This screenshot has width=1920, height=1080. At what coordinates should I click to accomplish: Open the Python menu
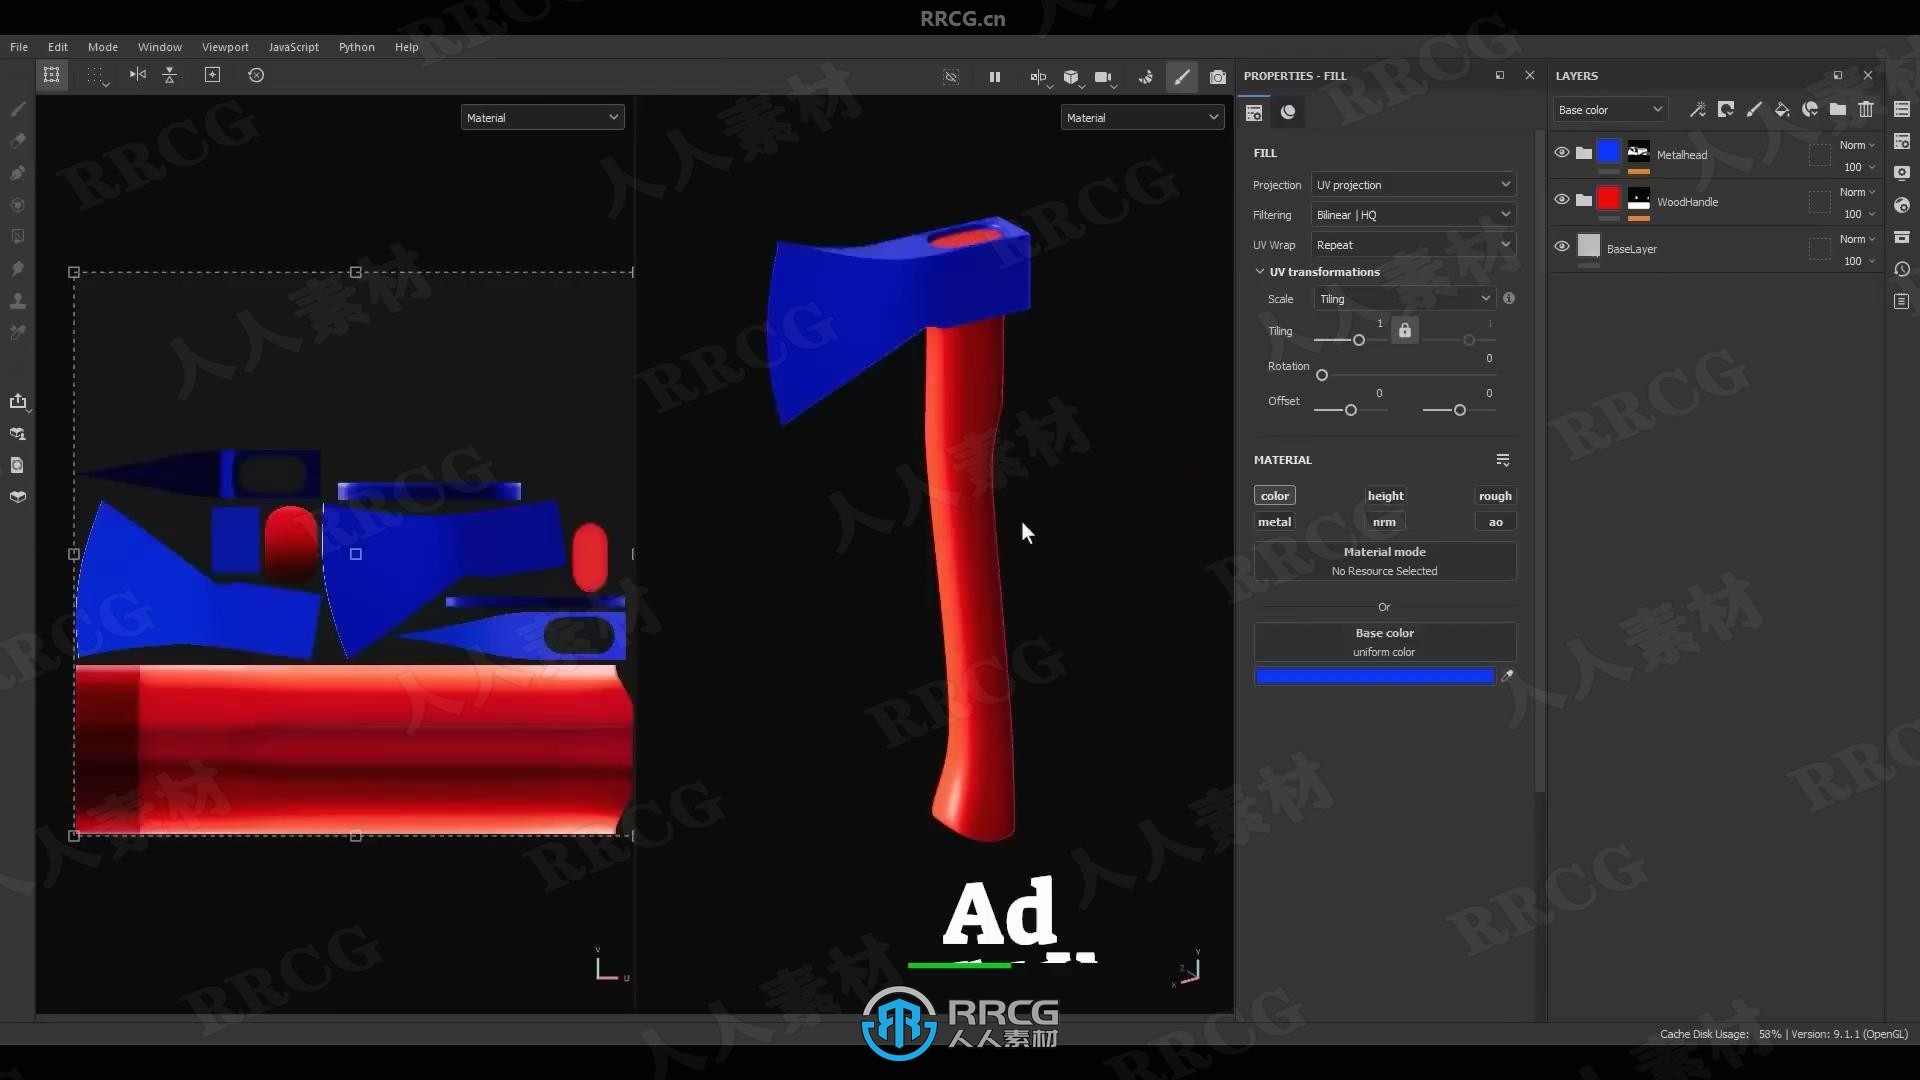pos(357,47)
